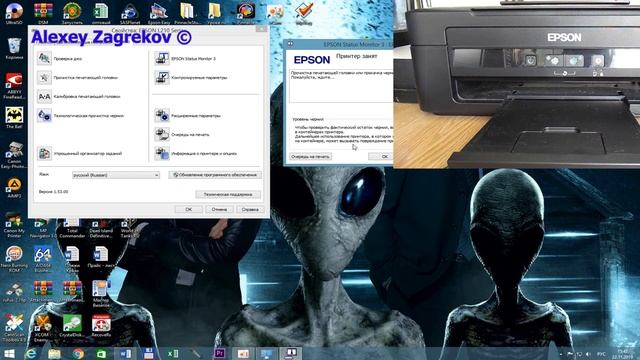Open printer and option information icon
Image resolution: width=640 pixels, height=360 pixels.
162,153
